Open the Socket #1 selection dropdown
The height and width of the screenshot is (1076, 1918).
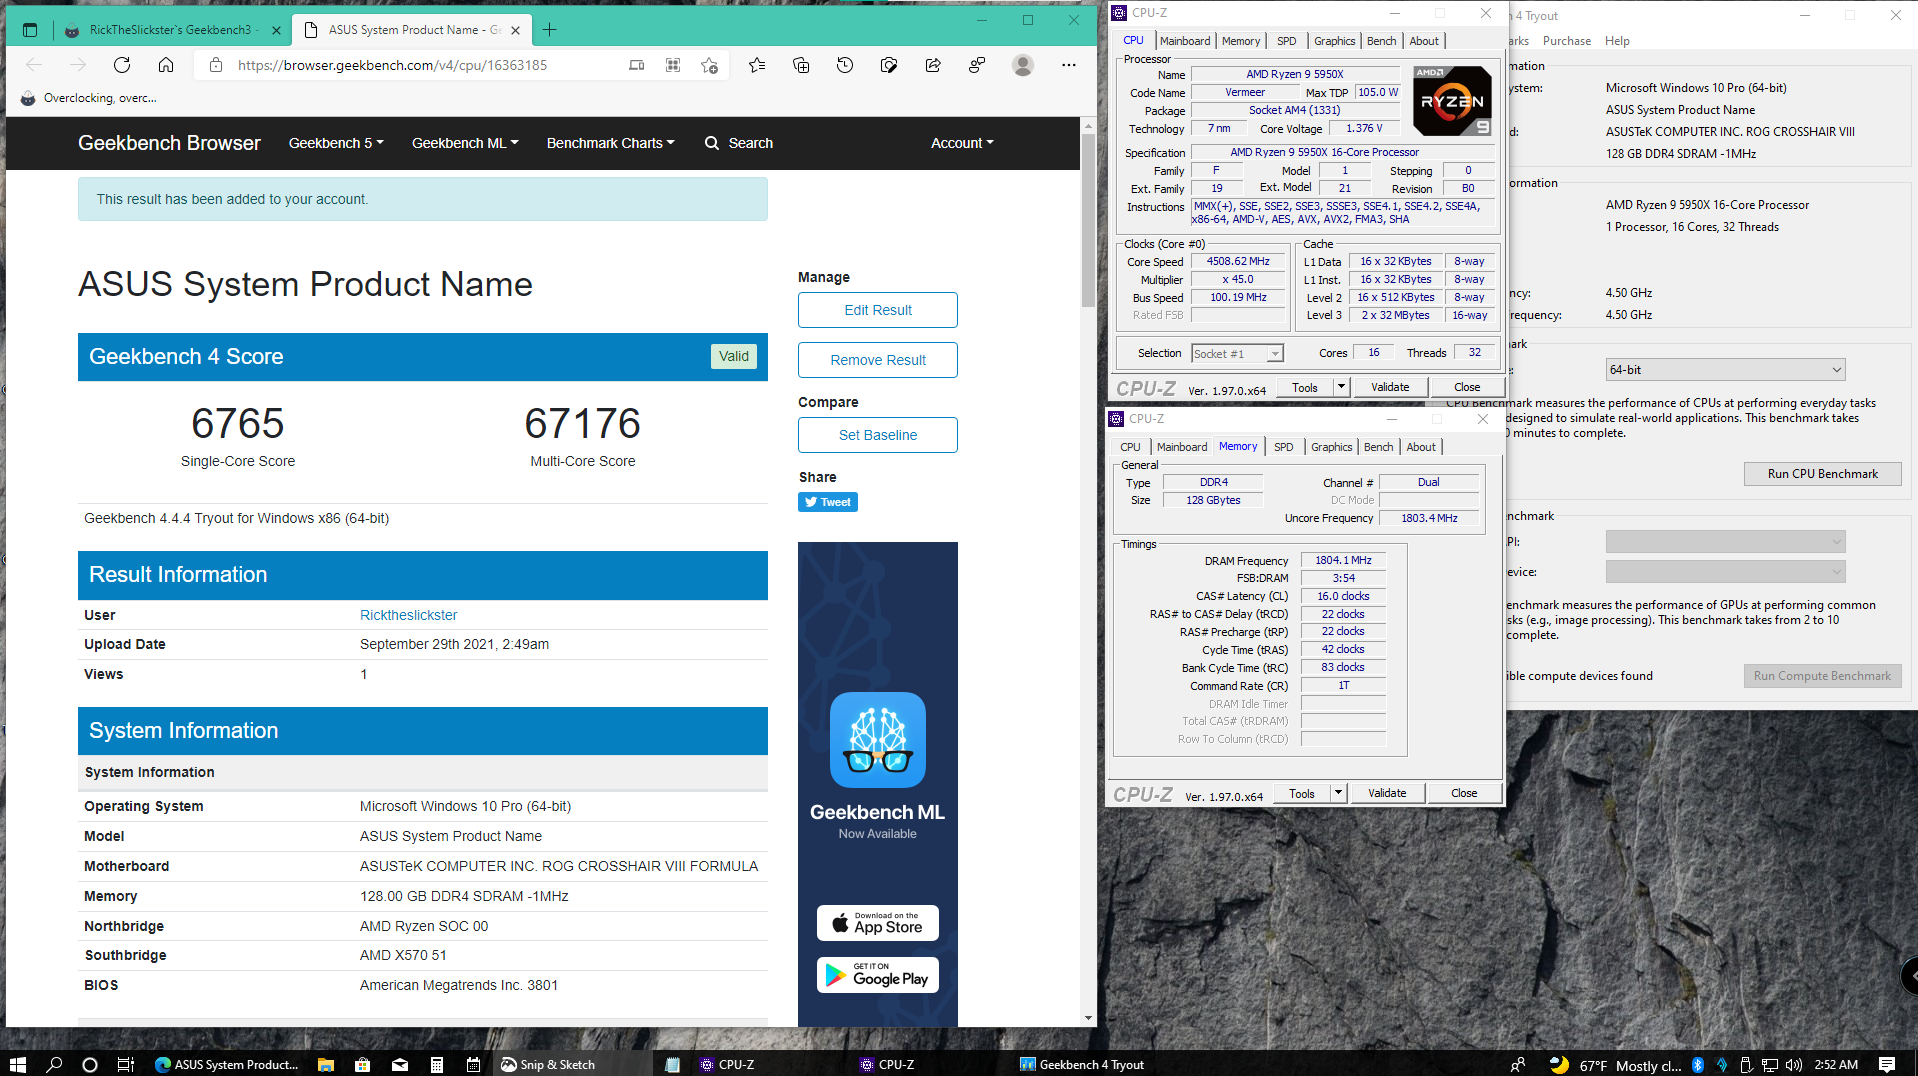1237,354
